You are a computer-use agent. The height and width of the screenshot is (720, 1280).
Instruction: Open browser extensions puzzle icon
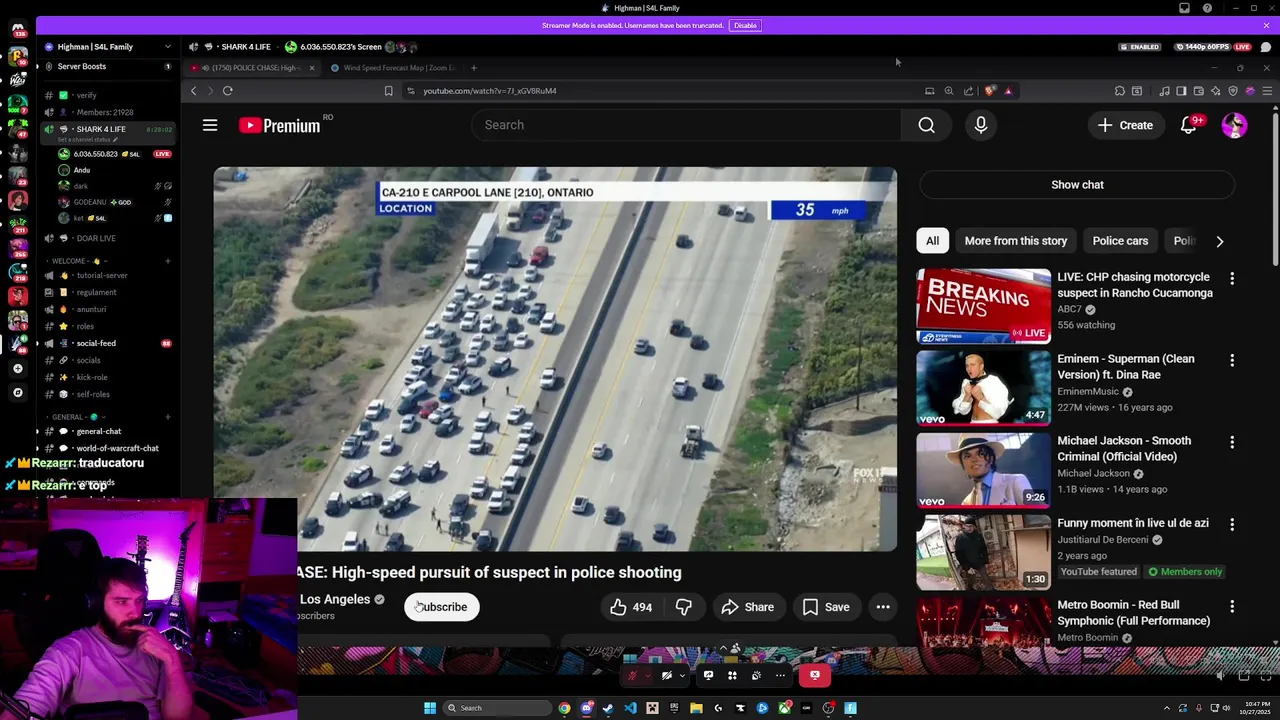point(1120,91)
